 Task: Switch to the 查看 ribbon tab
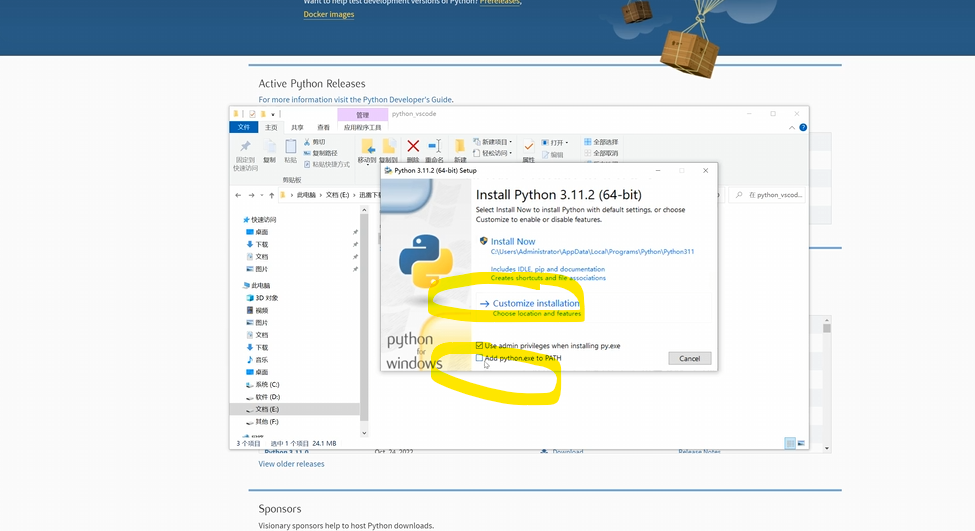click(323, 127)
